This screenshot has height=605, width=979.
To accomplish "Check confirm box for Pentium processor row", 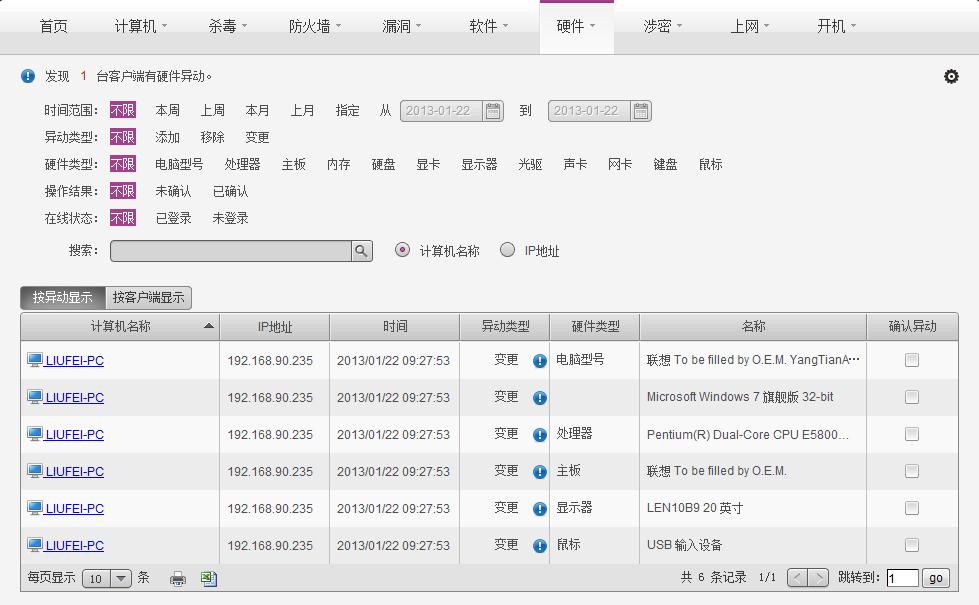I will click(x=912, y=434).
